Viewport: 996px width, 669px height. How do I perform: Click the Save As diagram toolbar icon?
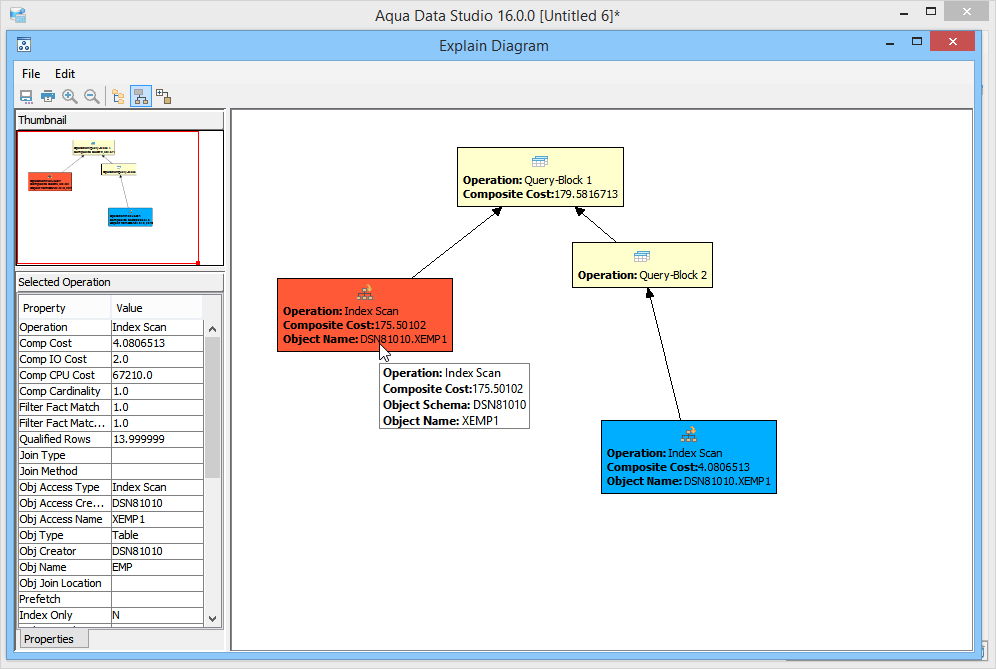26,97
